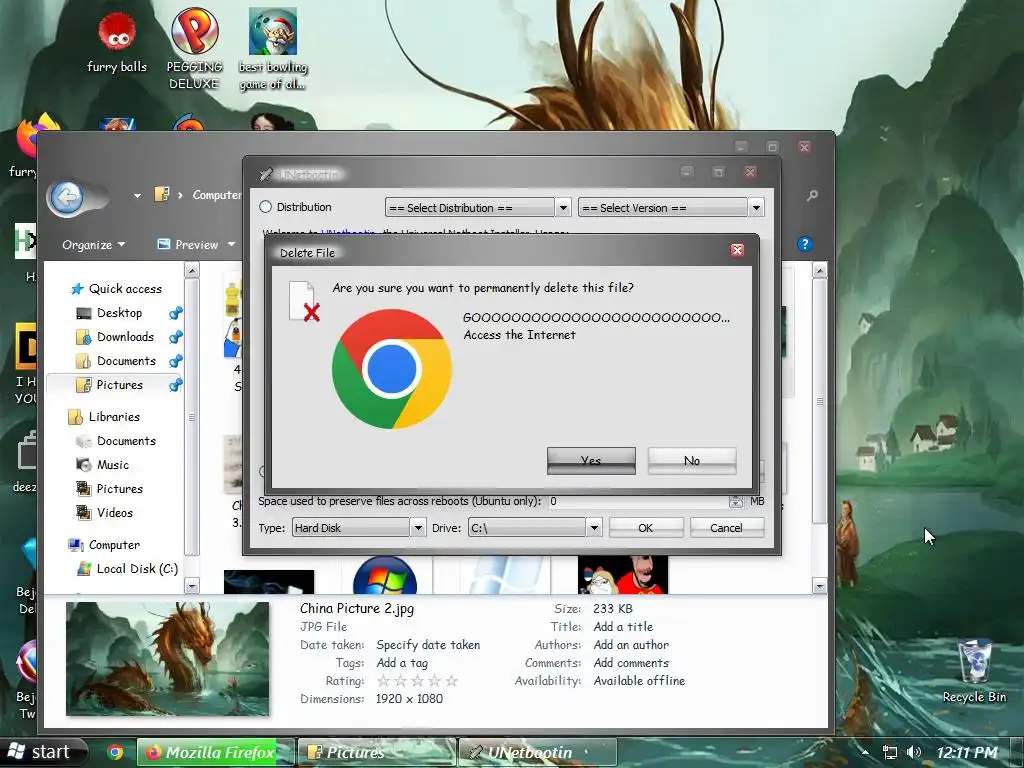
Task: Click the network tray icon
Action: 889,752
